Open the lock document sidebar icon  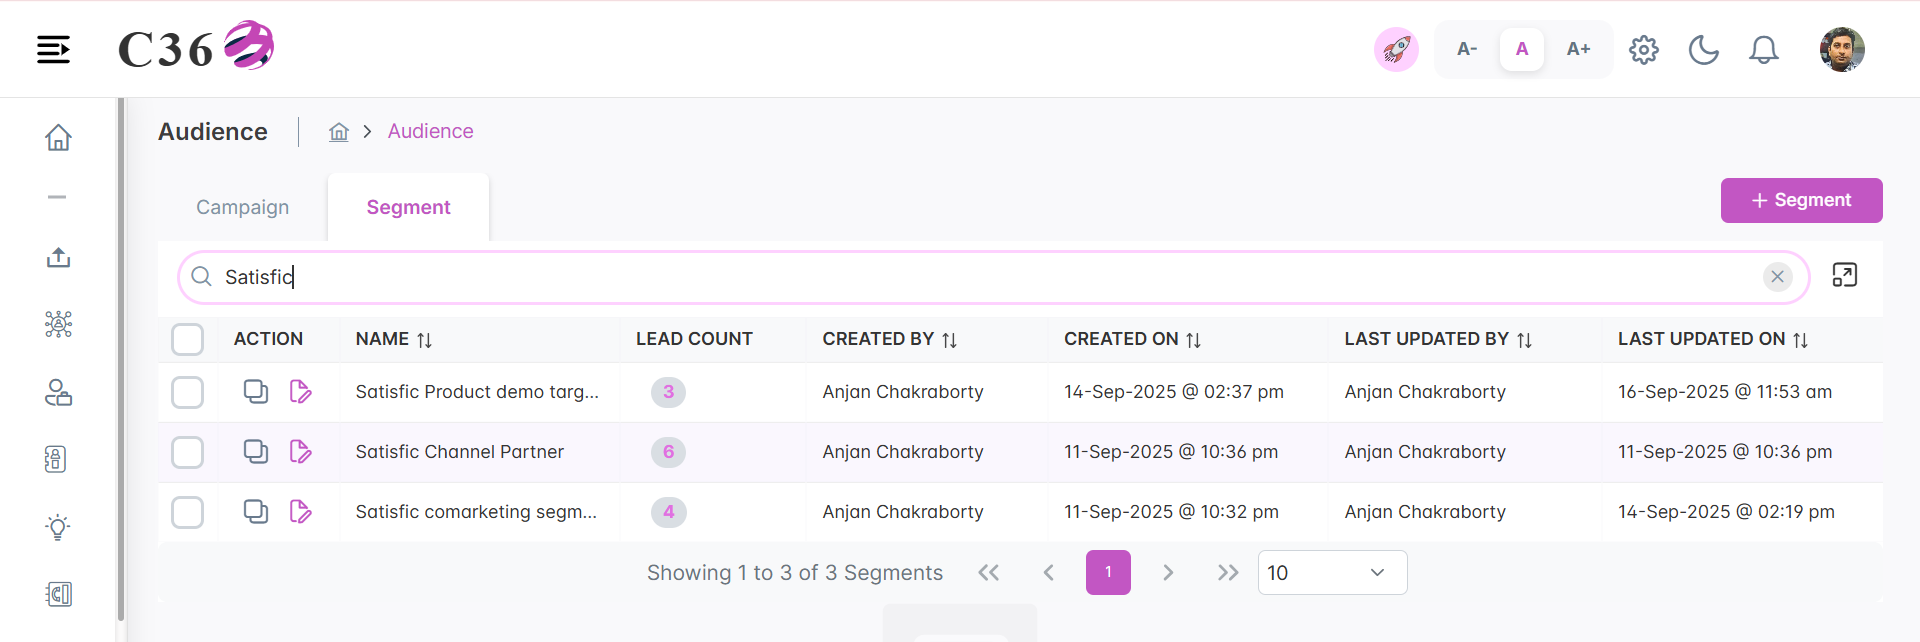(x=56, y=459)
